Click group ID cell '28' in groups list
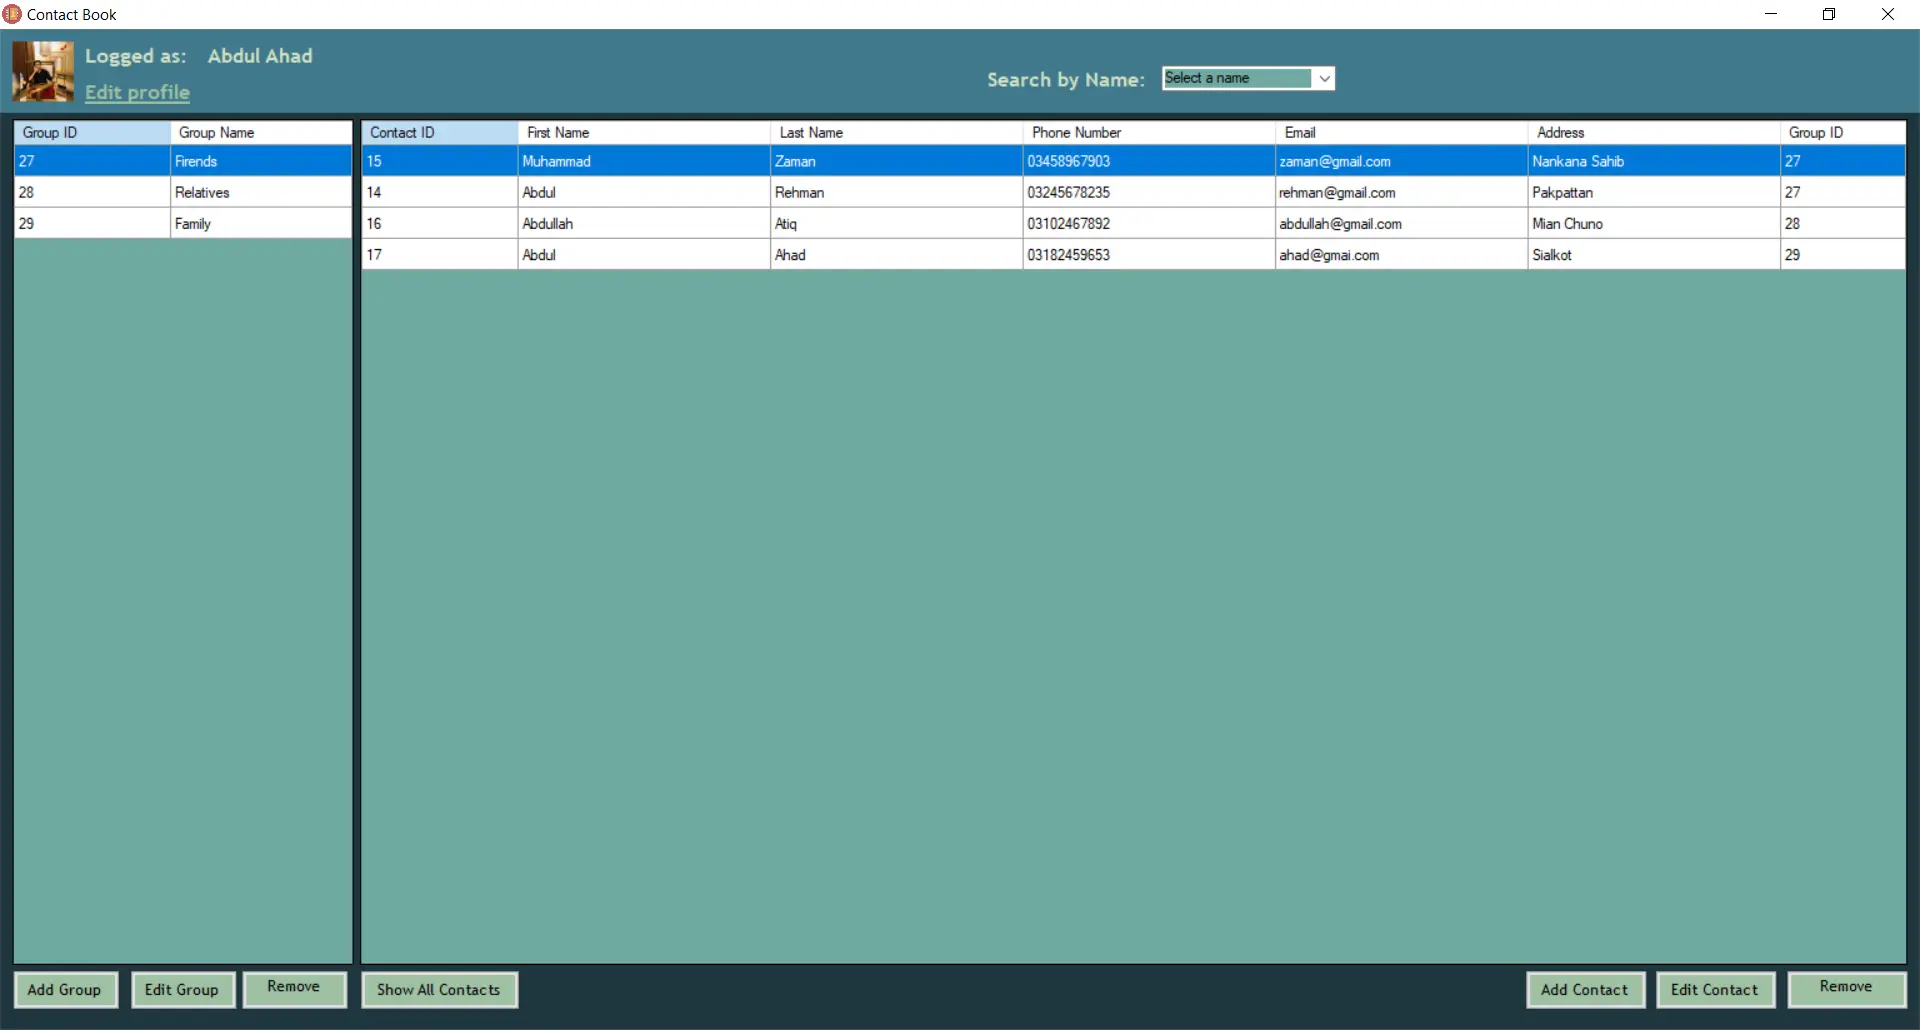Image resolution: width=1920 pixels, height=1030 pixels. click(x=92, y=193)
